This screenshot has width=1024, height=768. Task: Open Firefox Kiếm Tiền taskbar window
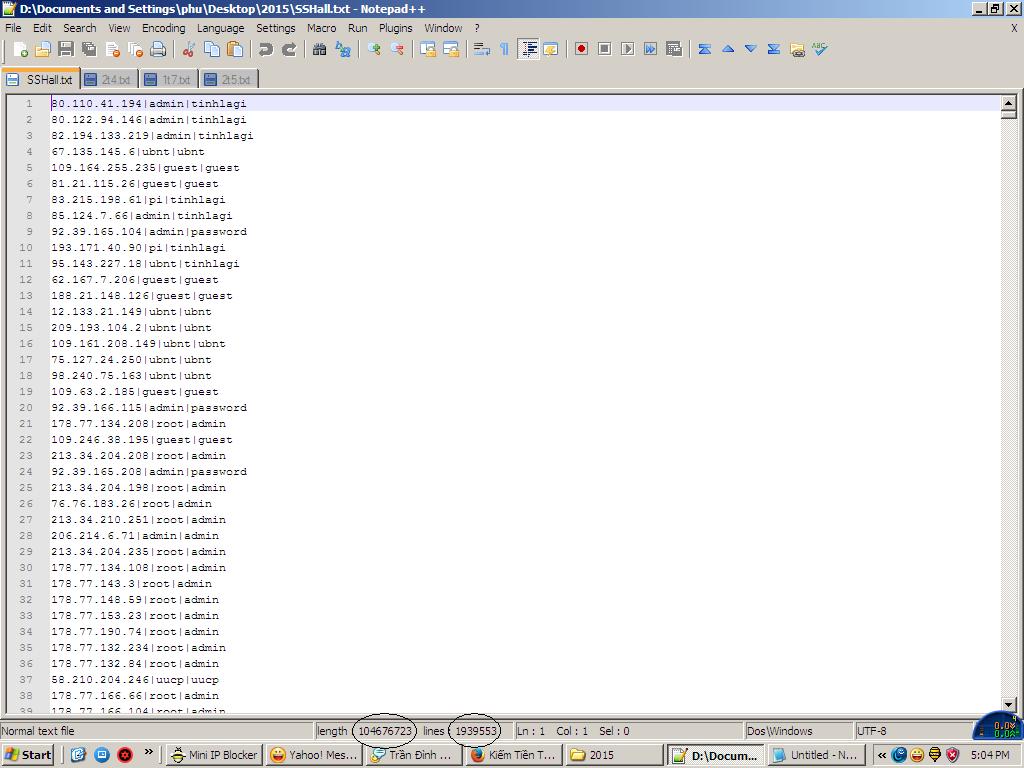[x=513, y=755]
